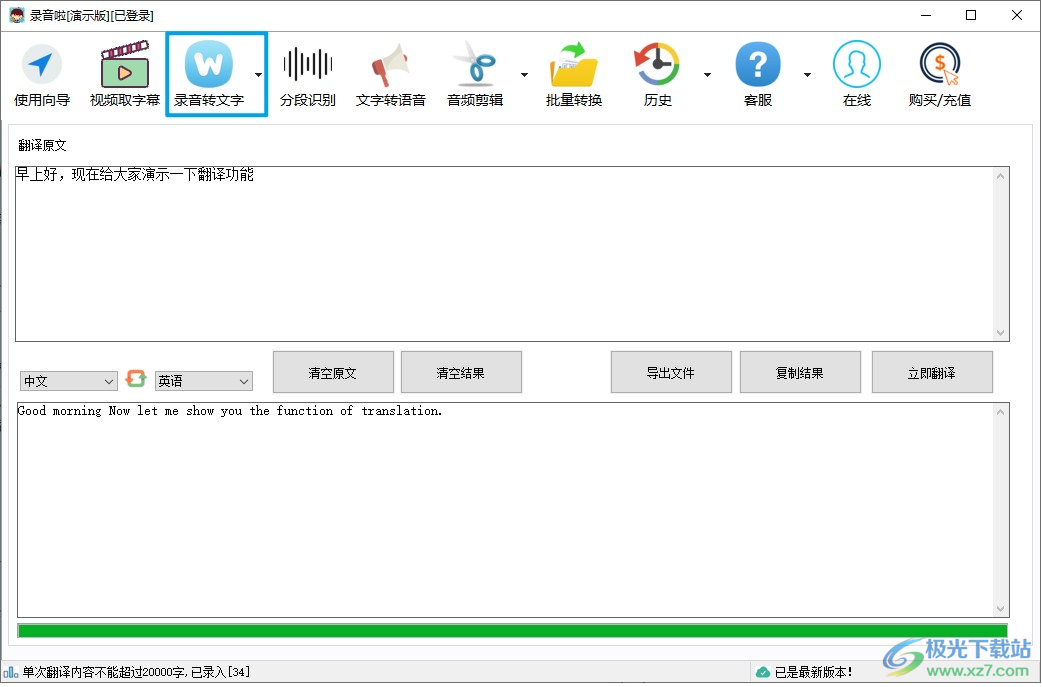Click the 清空原文 button
Image resolution: width=1042 pixels, height=687 pixels.
[333, 373]
